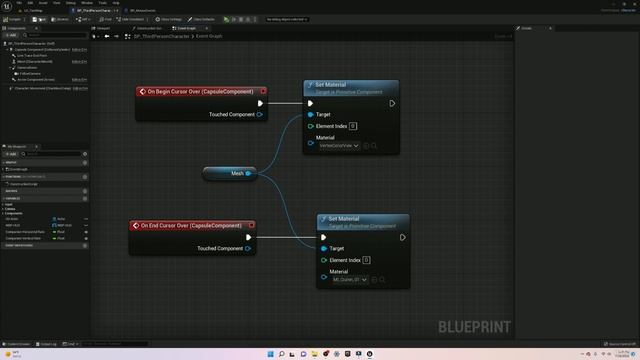
Task: Click browse-to-asset icon on lower Set Material
Action: [382, 280]
